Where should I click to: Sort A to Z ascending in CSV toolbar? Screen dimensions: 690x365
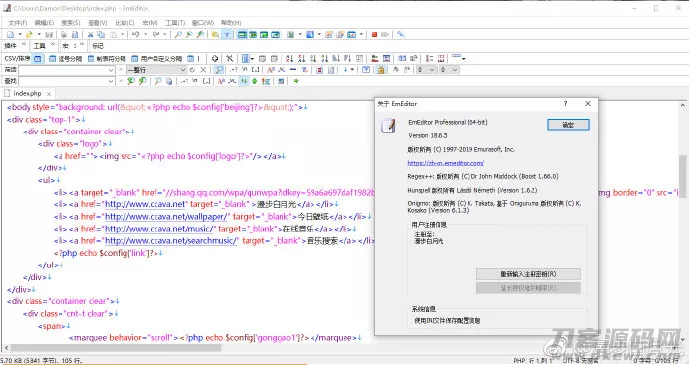click(290, 58)
